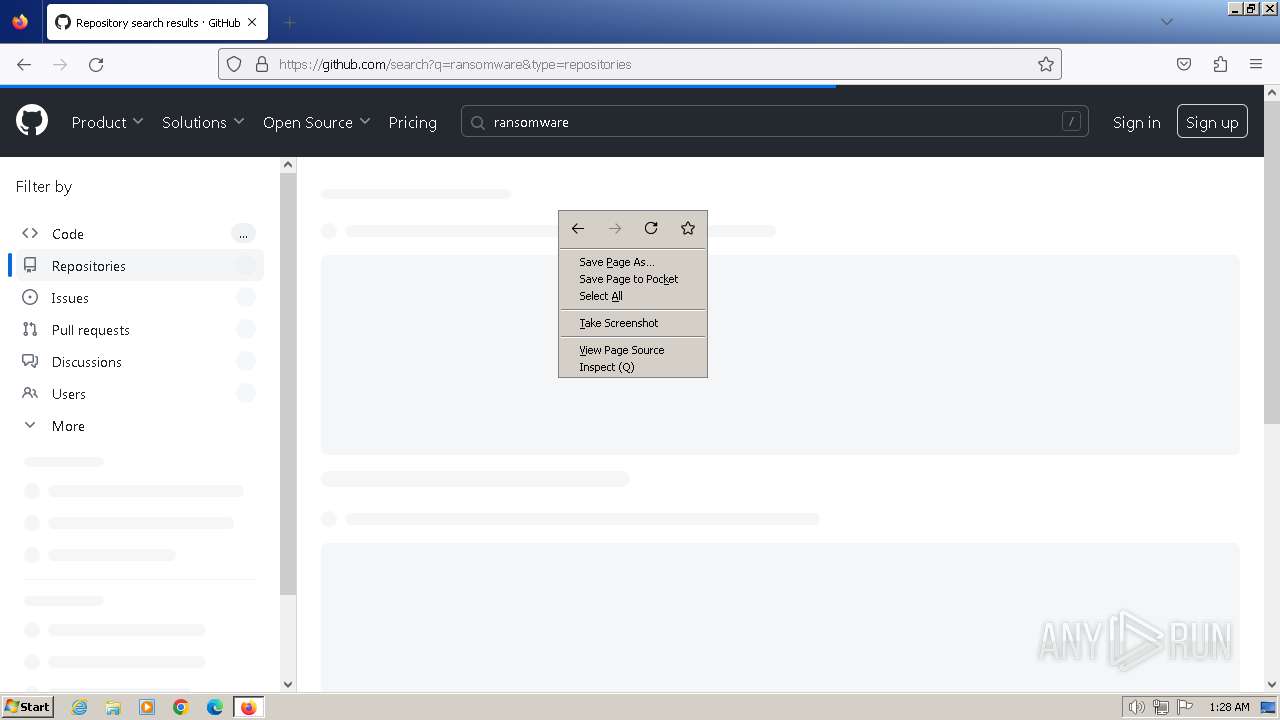
Task: Choose Inspect (Q) from context menu
Action: [633, 367]
